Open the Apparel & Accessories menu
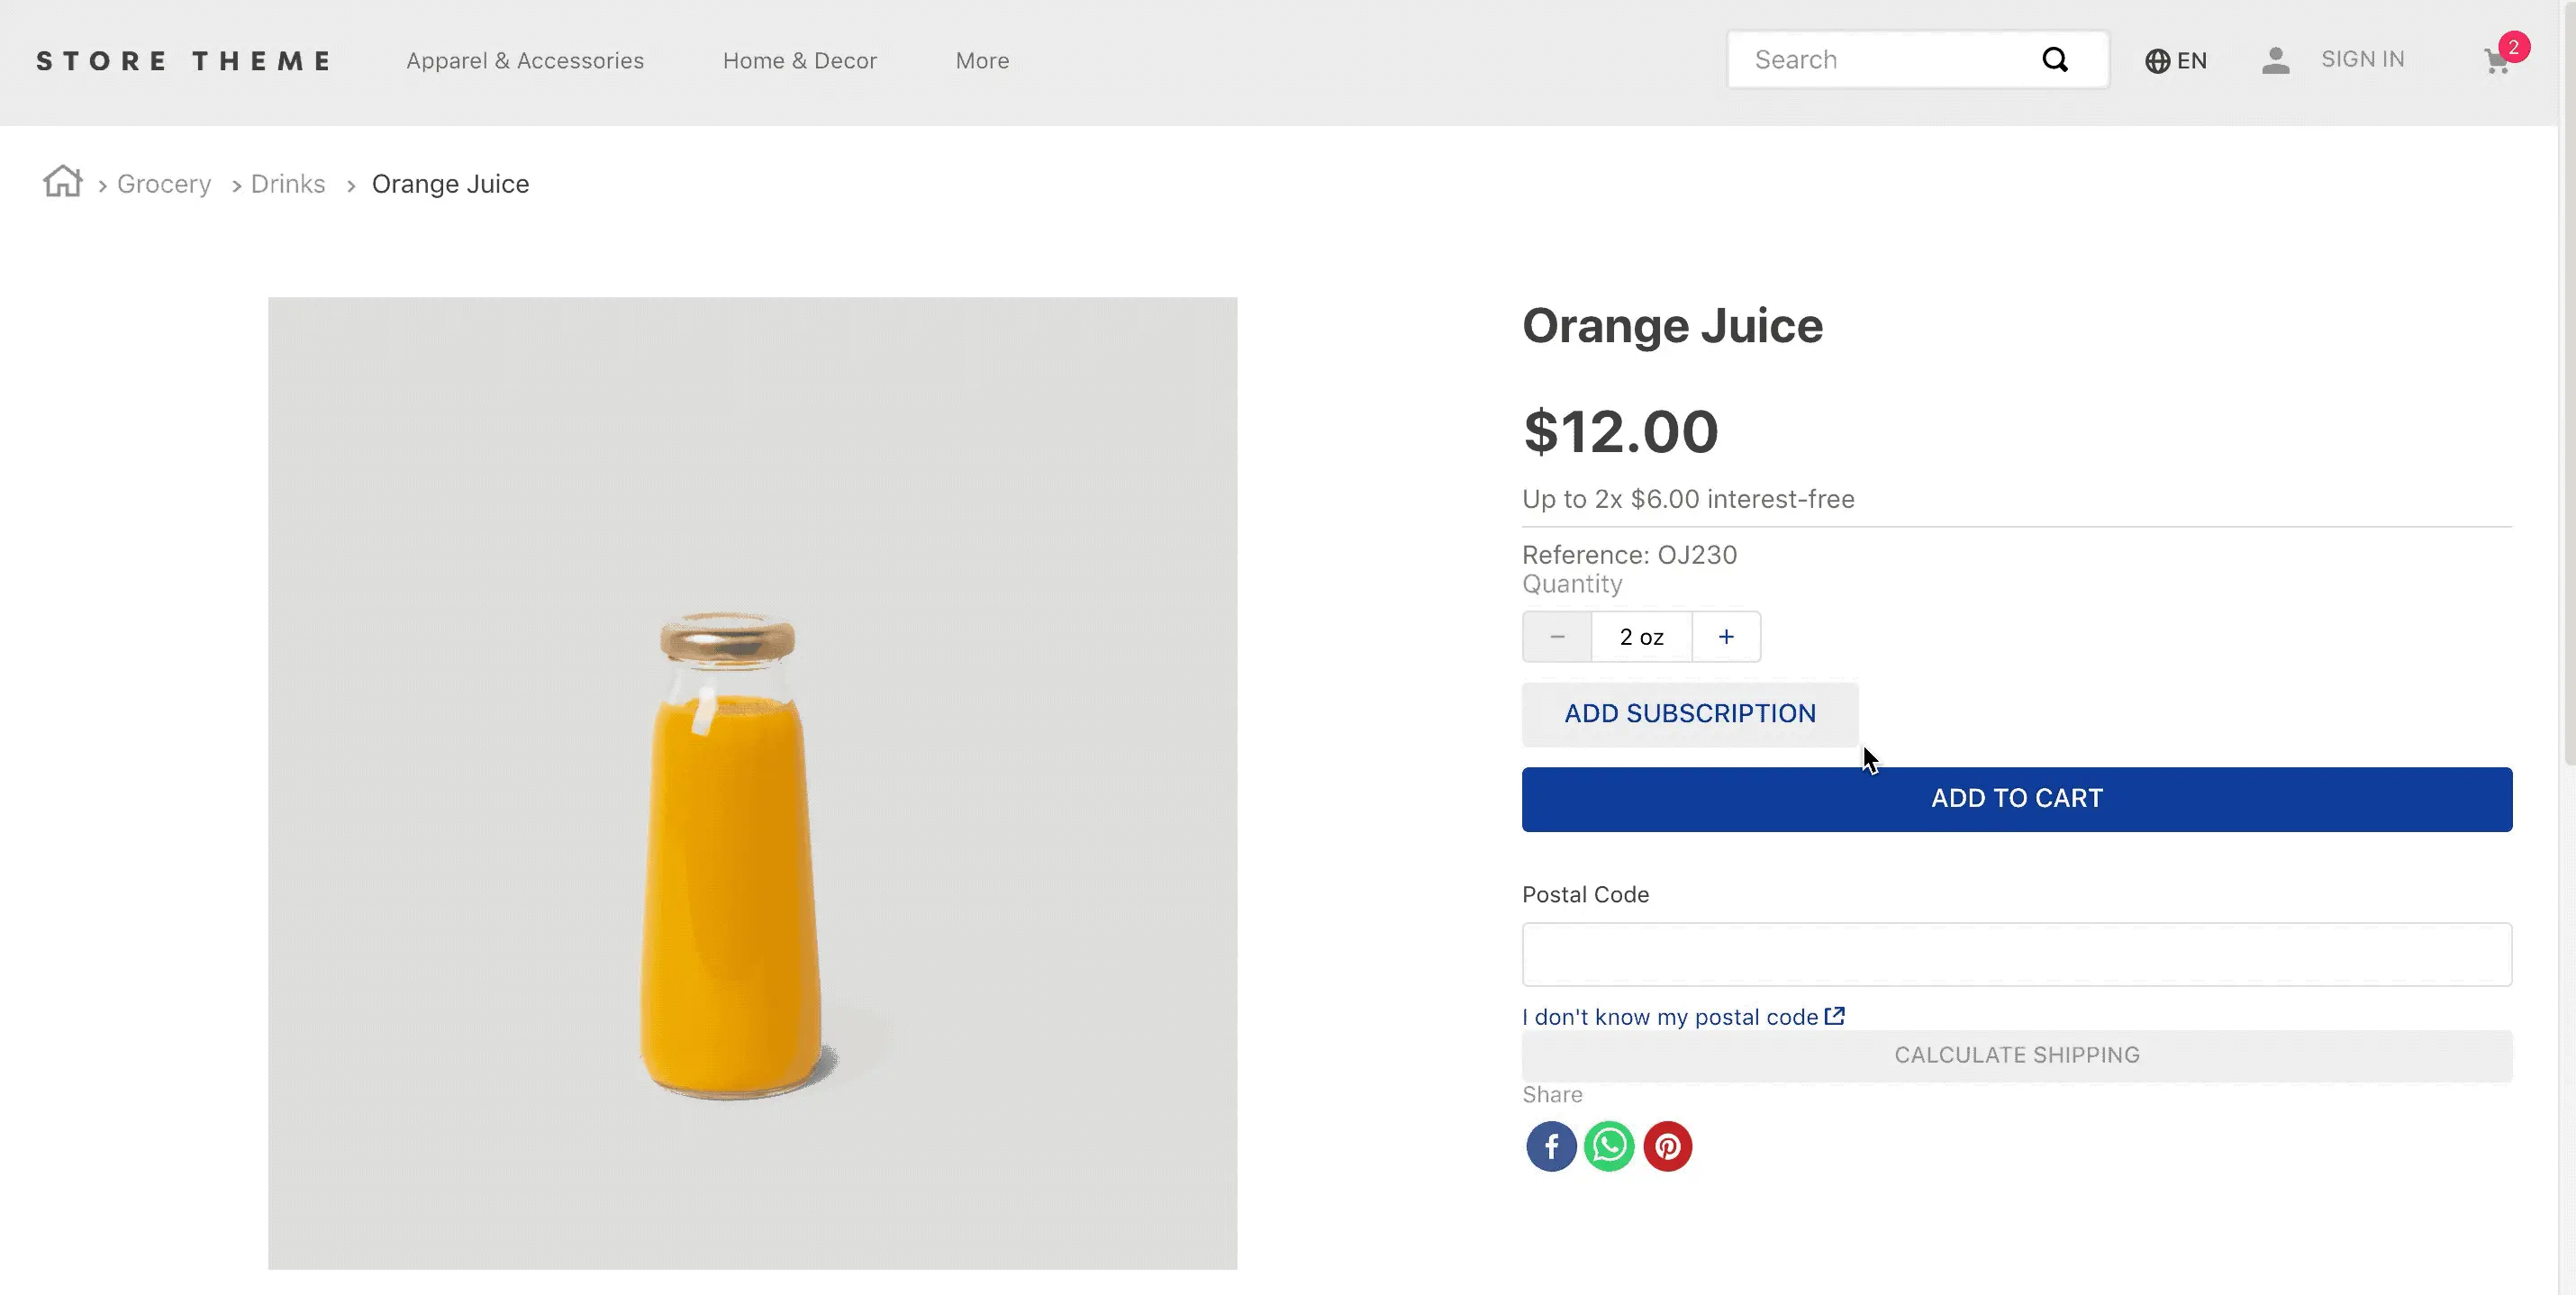 [x=525, y=60]
